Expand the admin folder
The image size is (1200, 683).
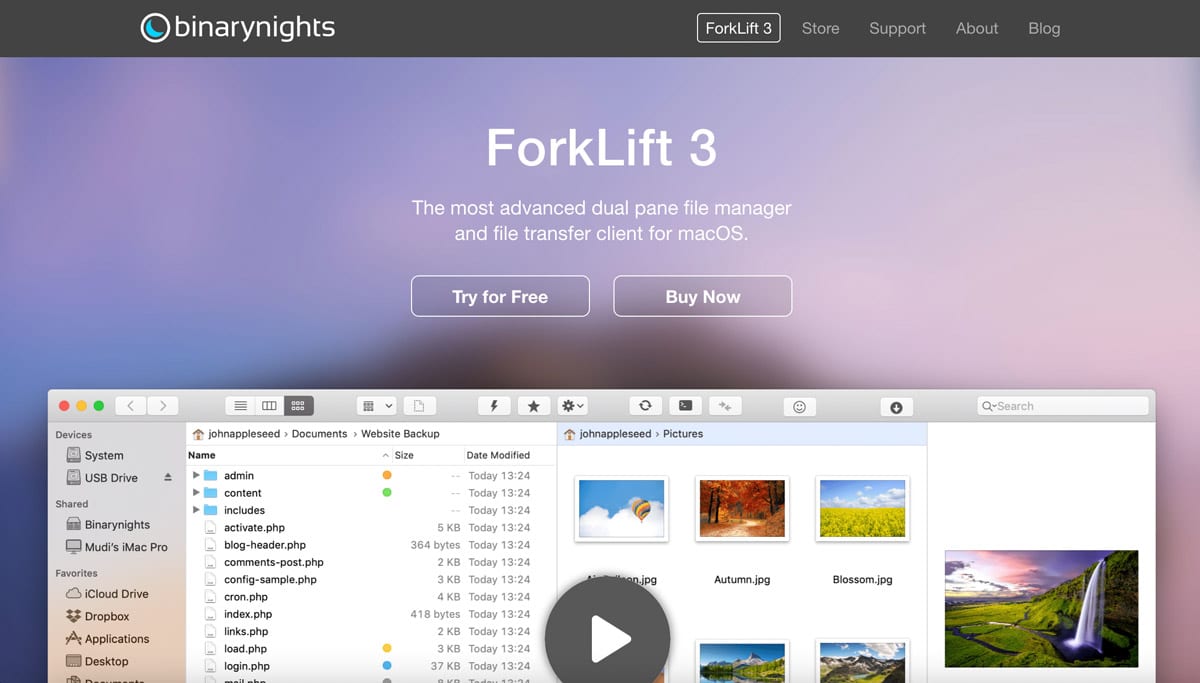tap(196, 475)
